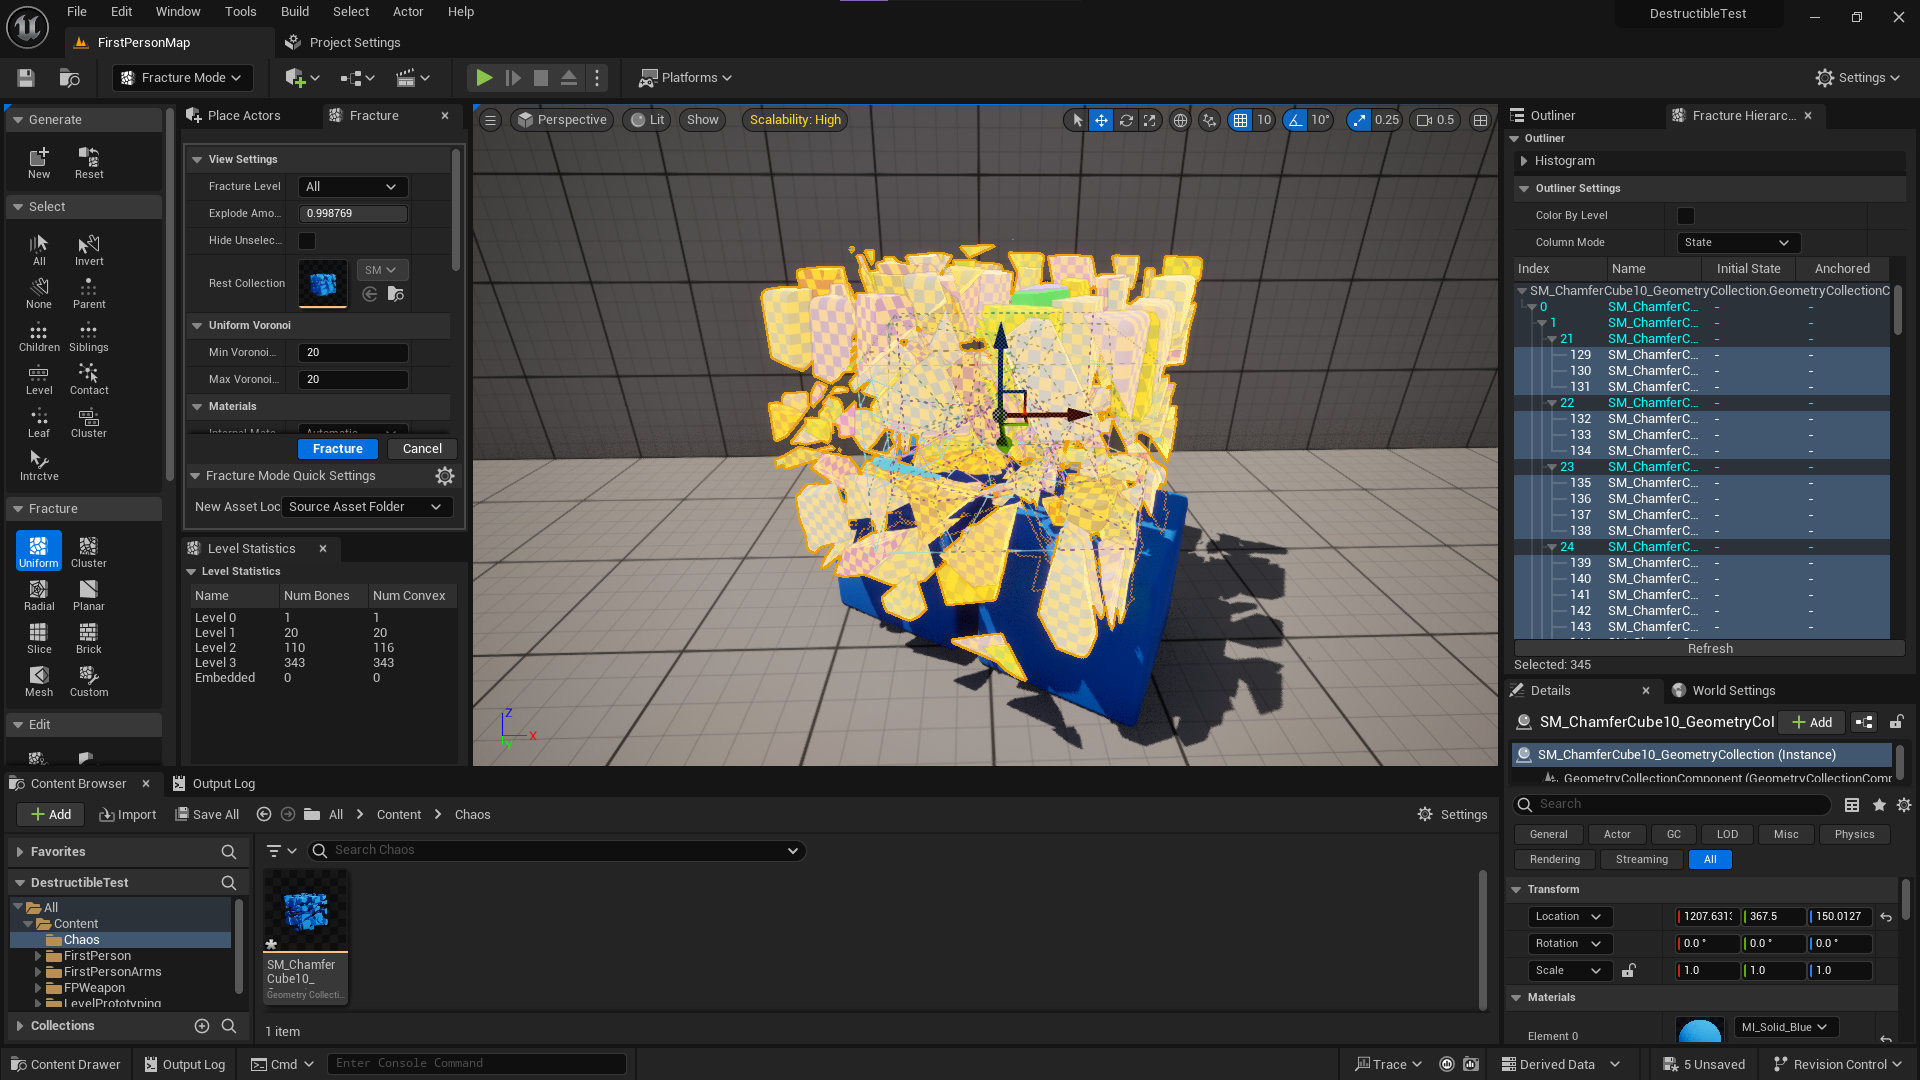1920x1080 pixels.
Task: Click the Select Level icon
Action: click(x=39, y=378)
